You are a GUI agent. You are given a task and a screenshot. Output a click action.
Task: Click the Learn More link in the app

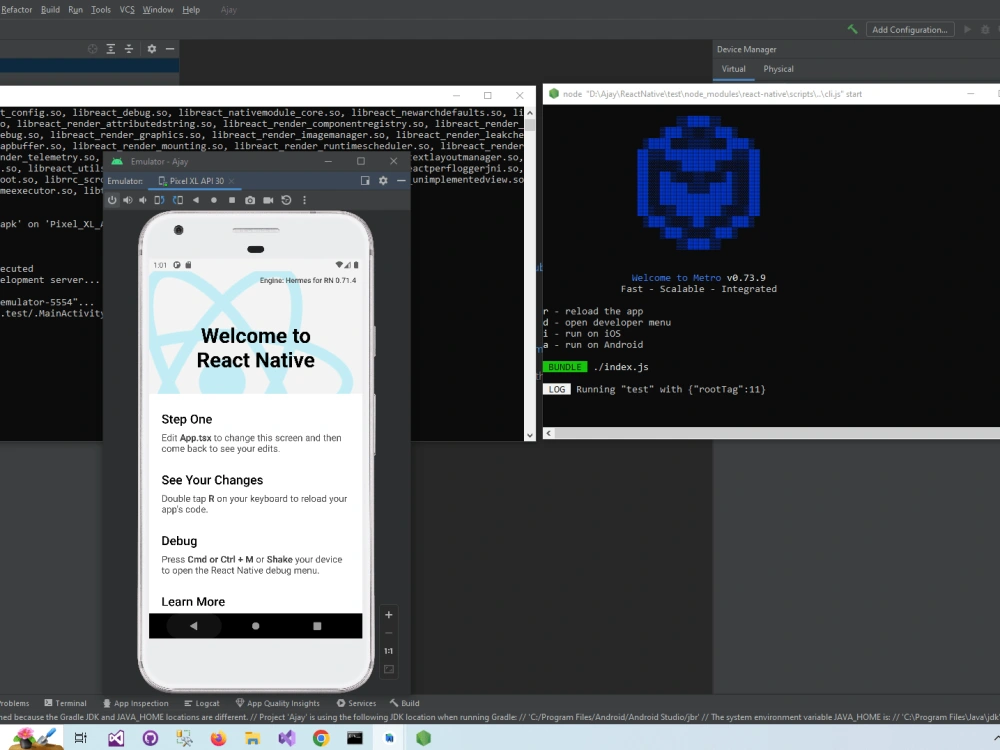click(x=193, y=601)
